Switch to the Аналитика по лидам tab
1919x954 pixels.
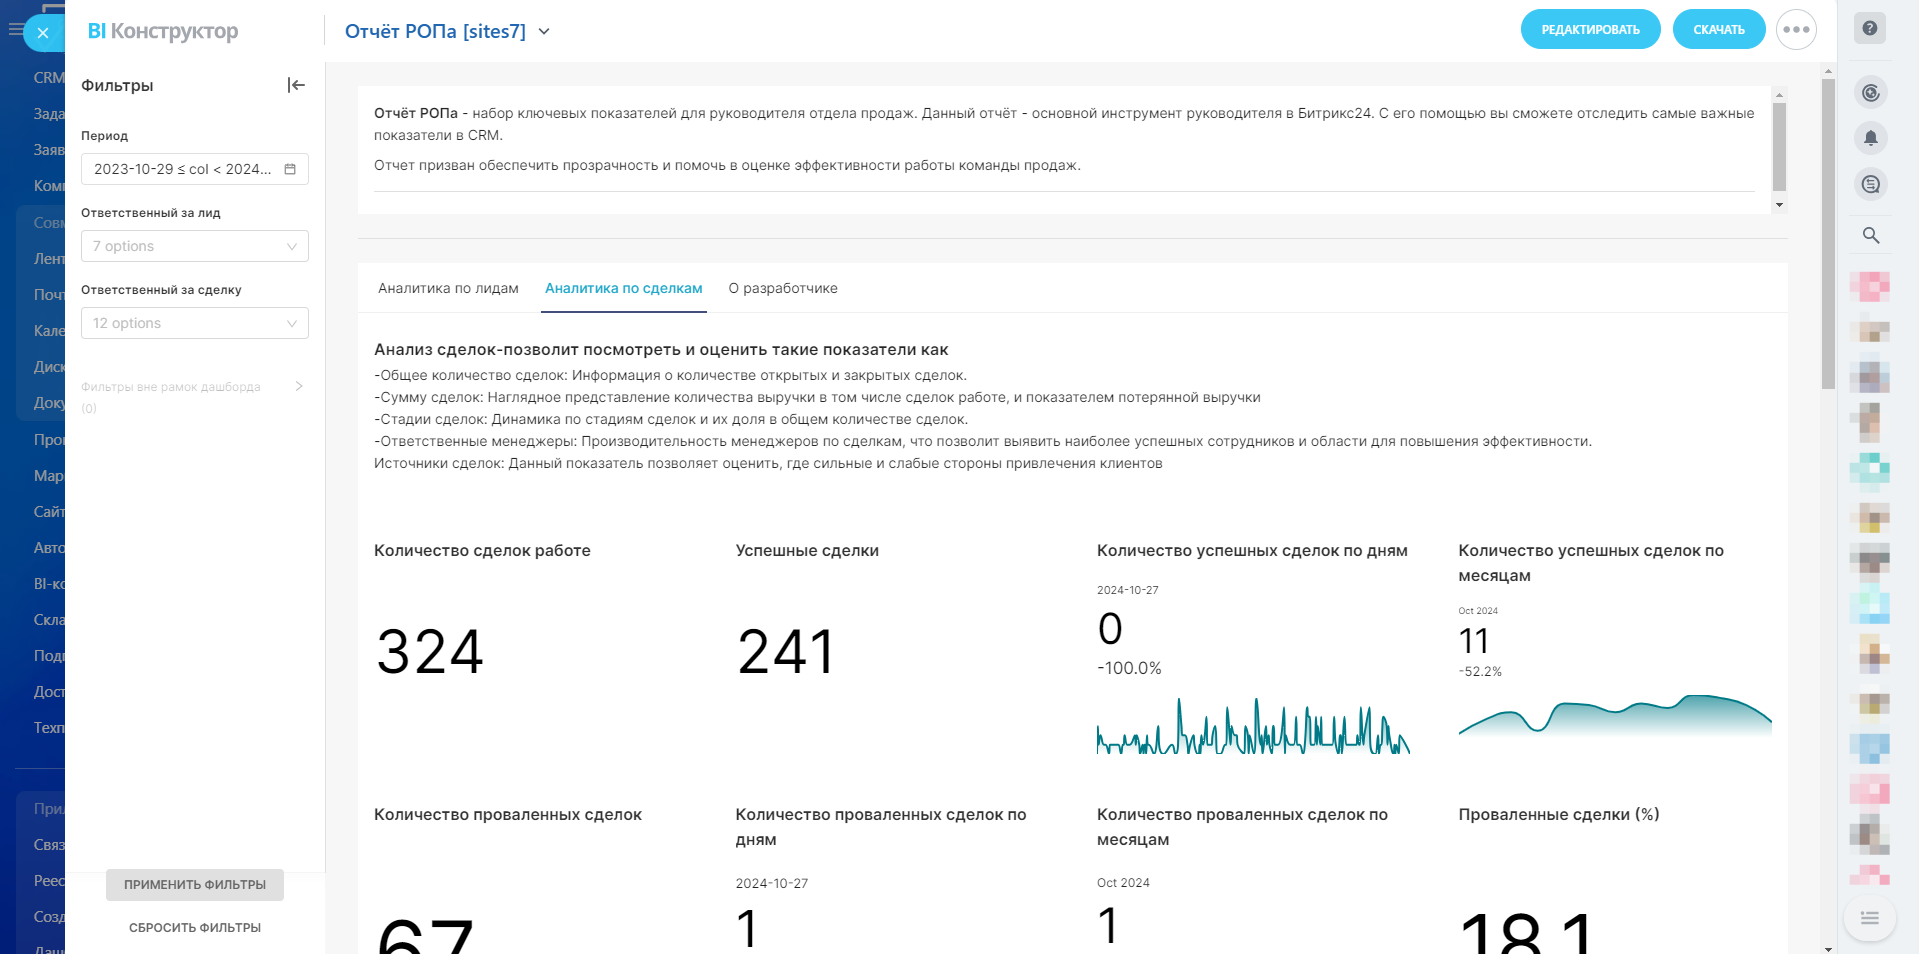[448, 288]
